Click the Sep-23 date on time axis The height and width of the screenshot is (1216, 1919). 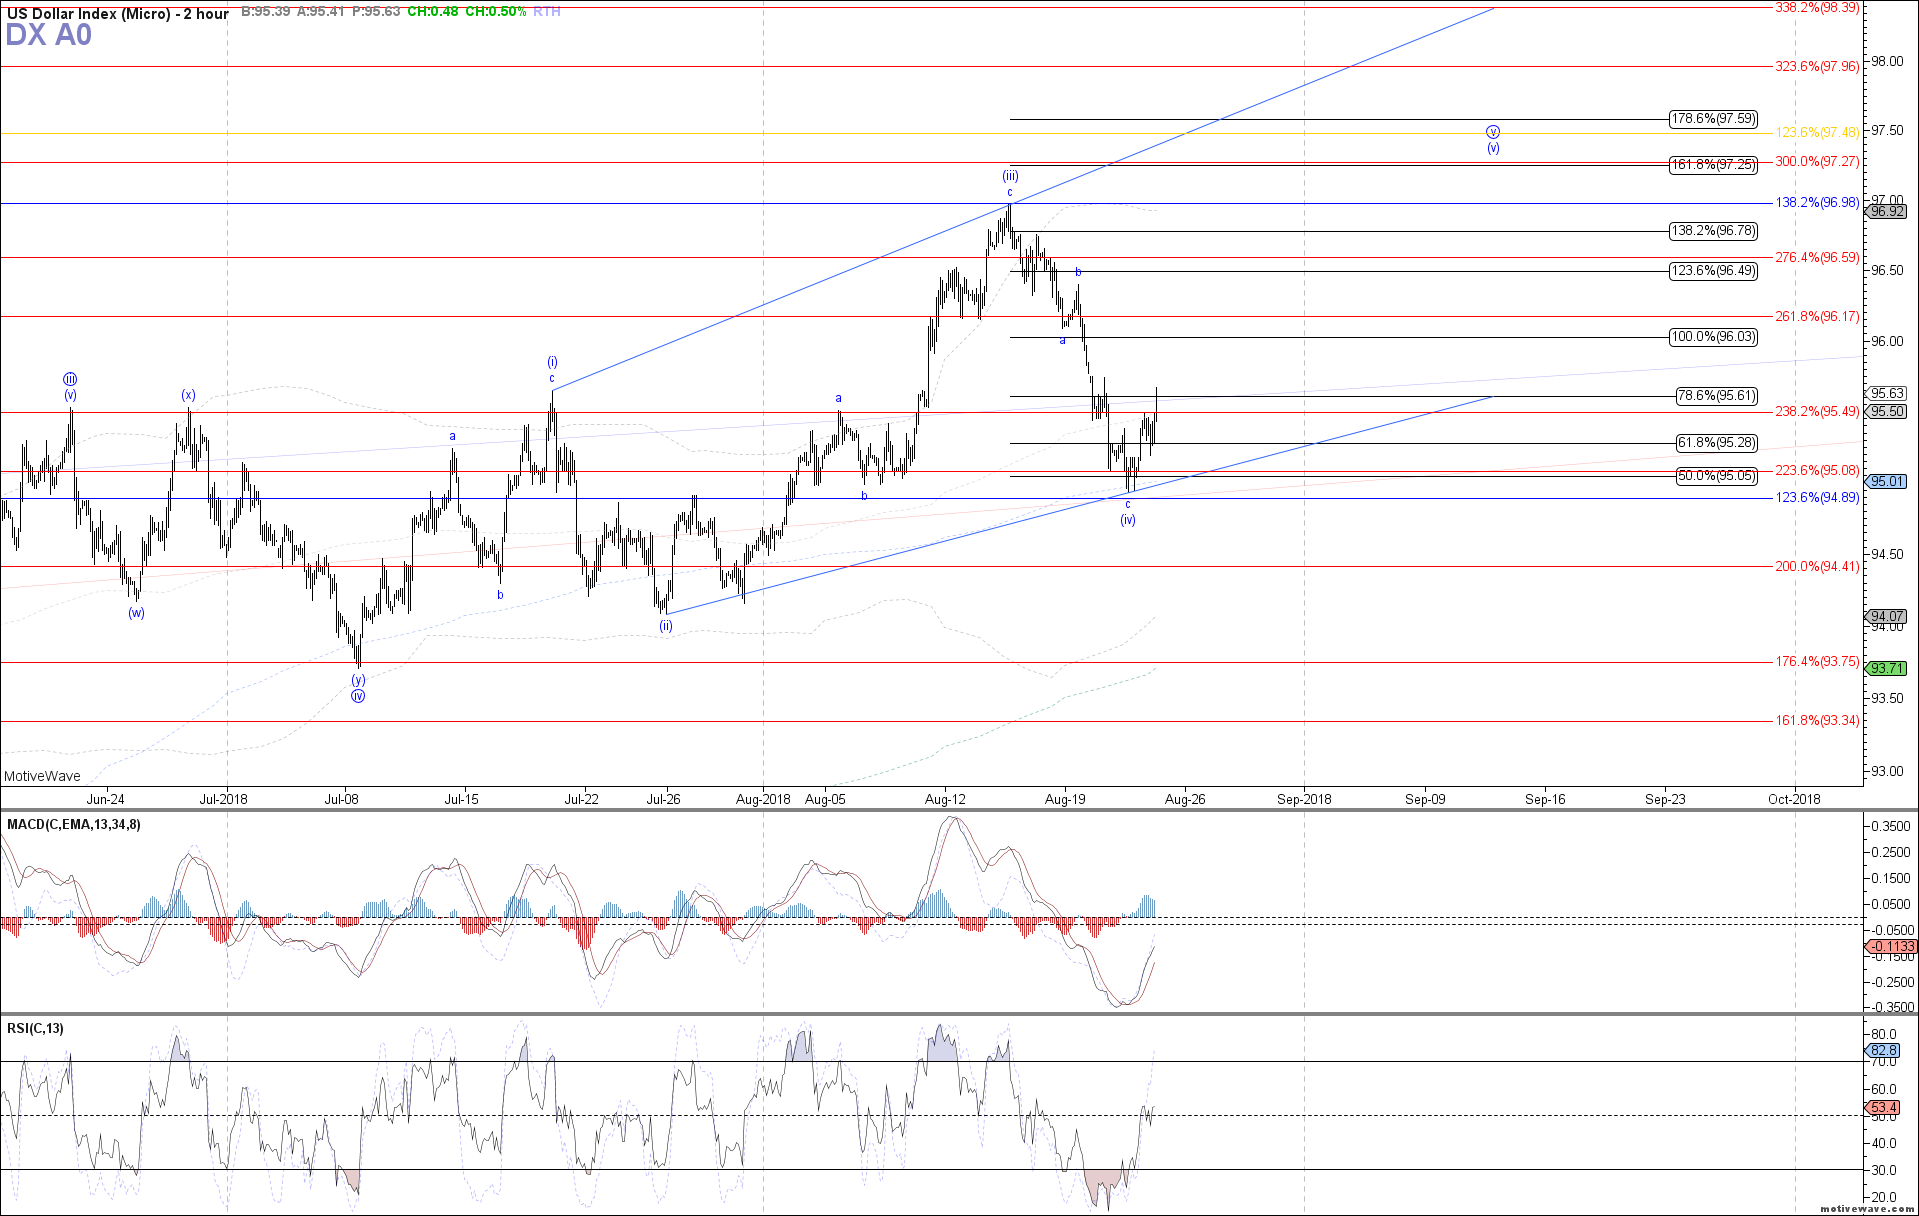[x=1665, y=799]
